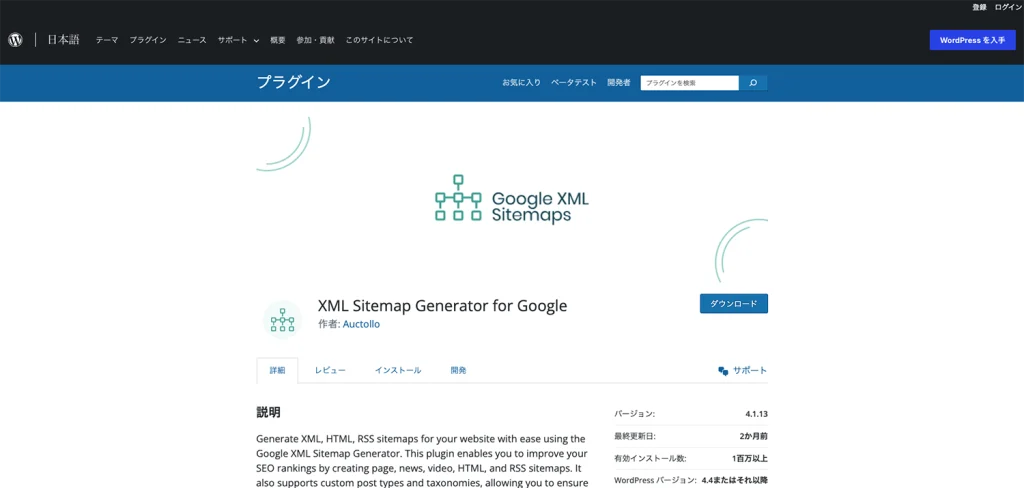
Task: Expand the サポート menu chevron
Action: 256,41
